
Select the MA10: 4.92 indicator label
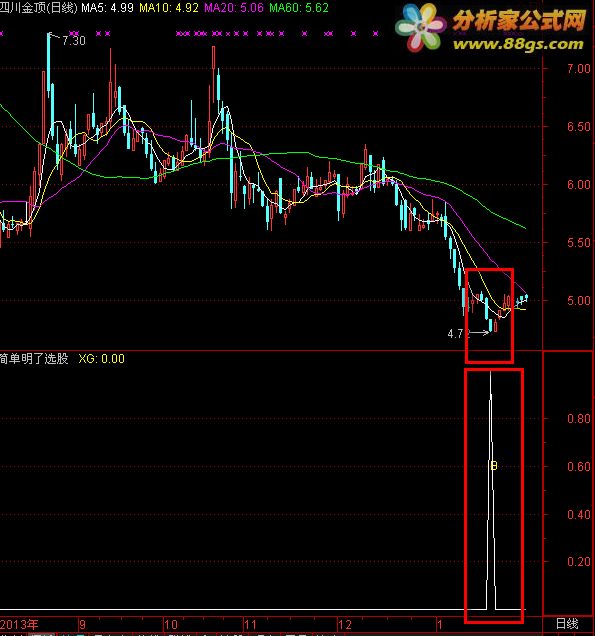(x=169, y=8)
